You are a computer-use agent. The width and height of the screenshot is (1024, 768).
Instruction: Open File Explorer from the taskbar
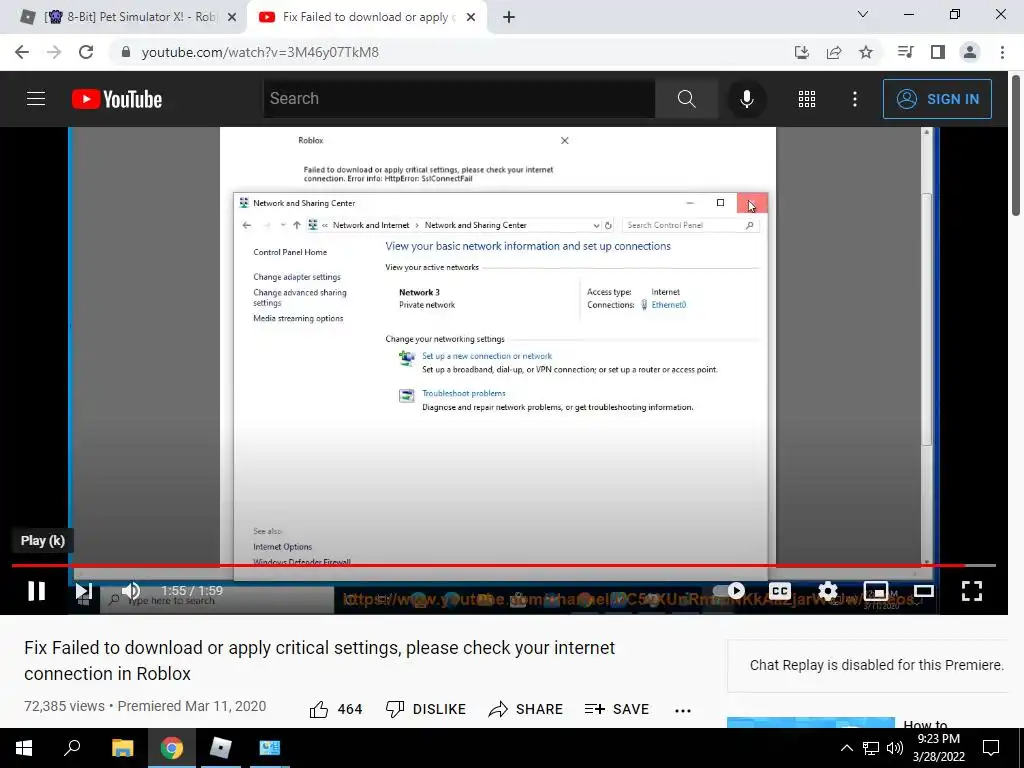tap(122, 748)
